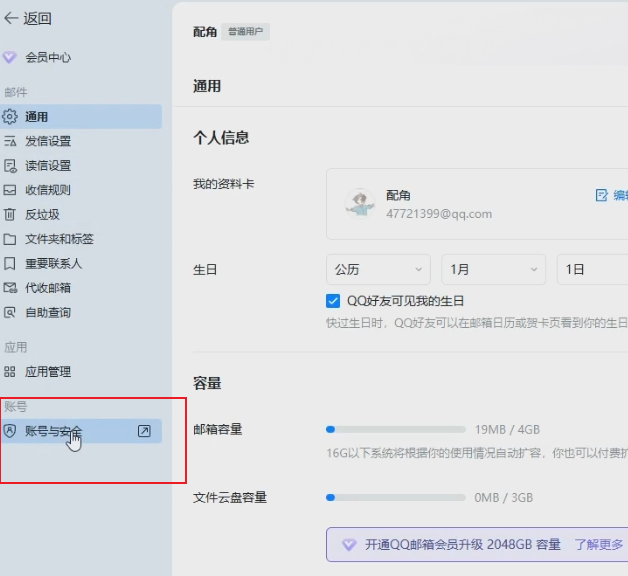Click the 个人信息 heading
Screen dimensions: 628x576
(221, 138)
